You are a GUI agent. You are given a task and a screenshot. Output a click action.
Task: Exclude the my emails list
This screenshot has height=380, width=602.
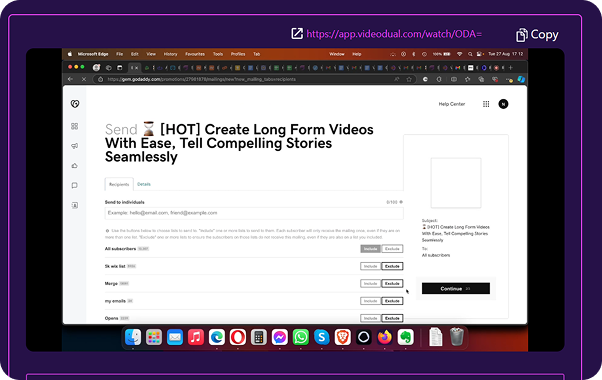tap(392, 301)
